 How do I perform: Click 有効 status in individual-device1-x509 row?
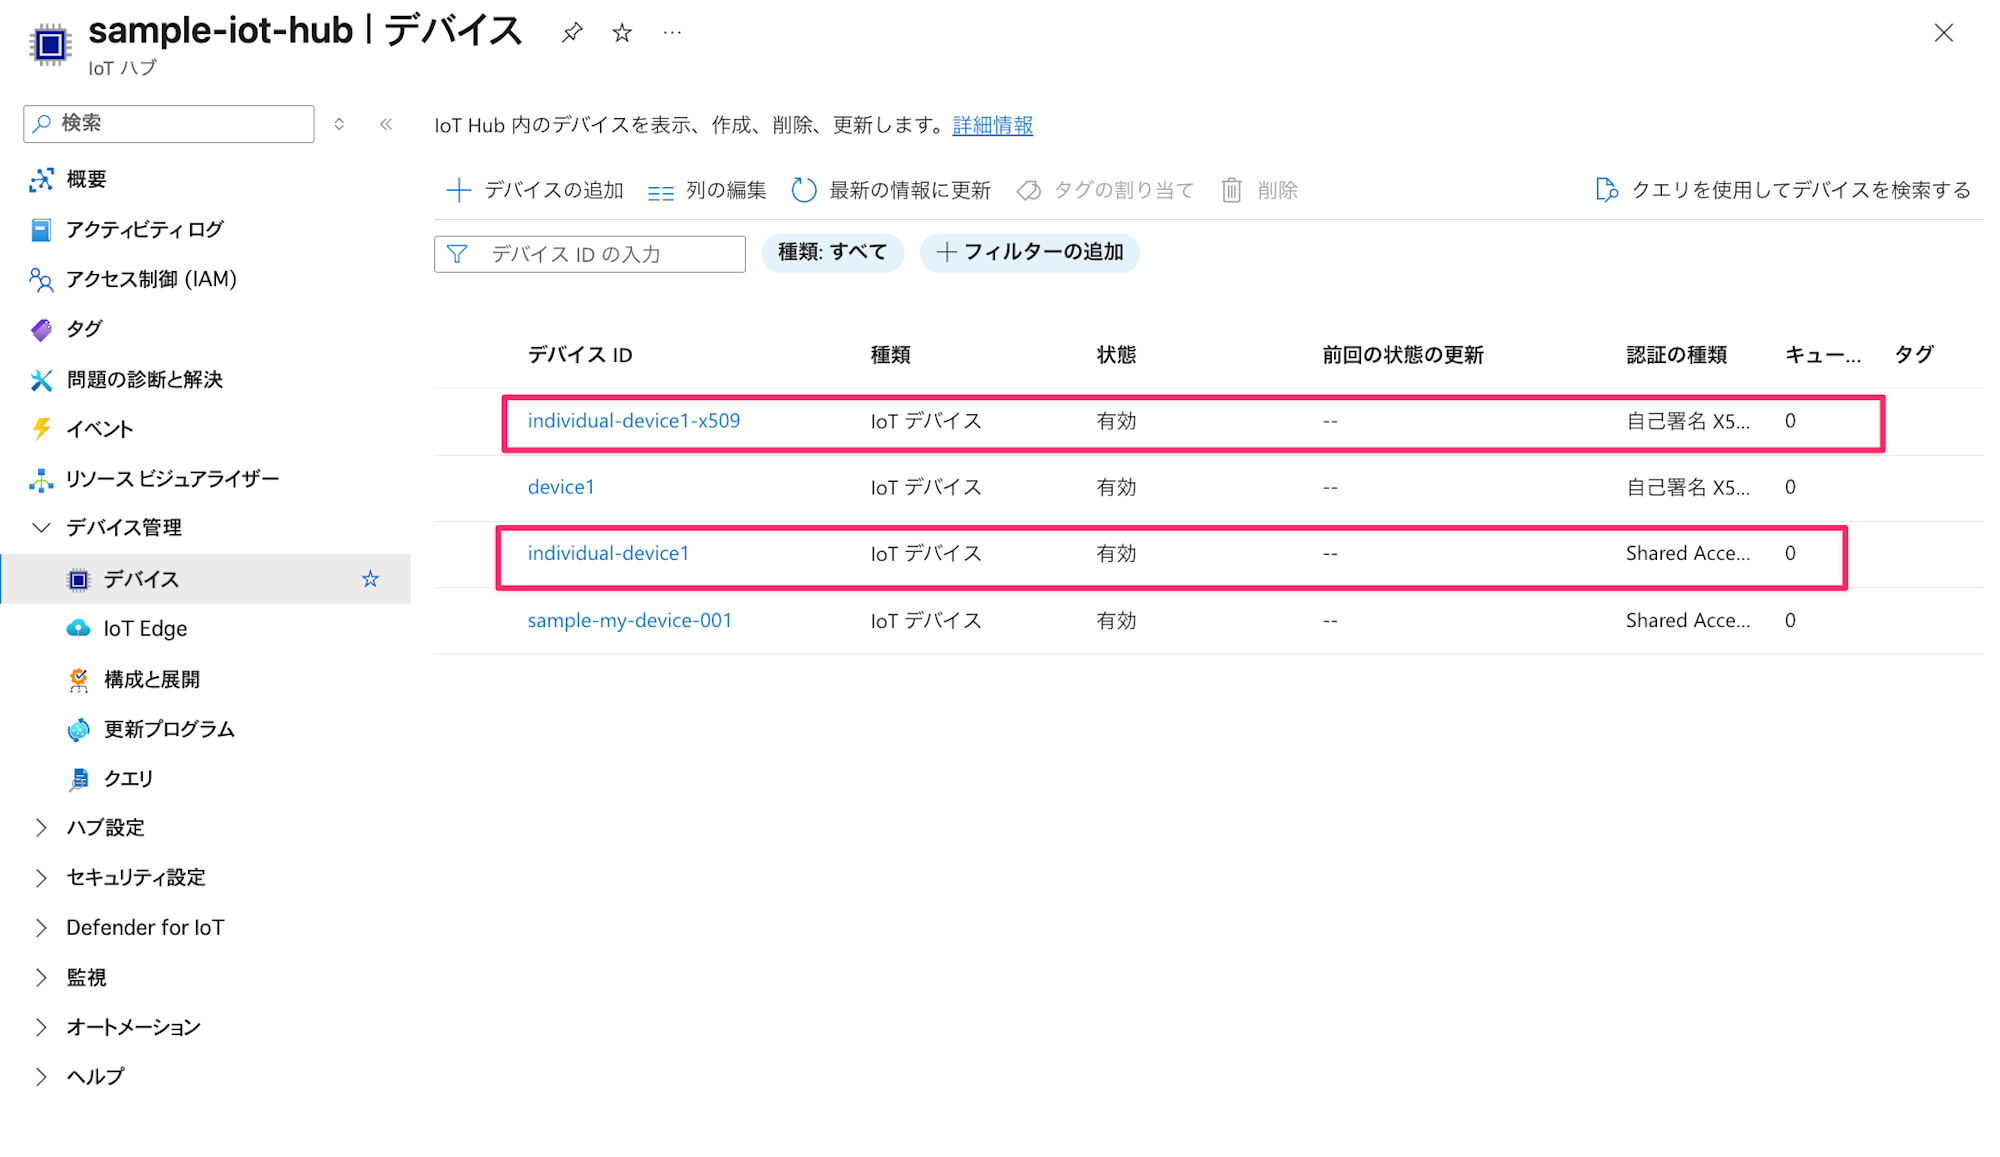[x=1116, y=421]
